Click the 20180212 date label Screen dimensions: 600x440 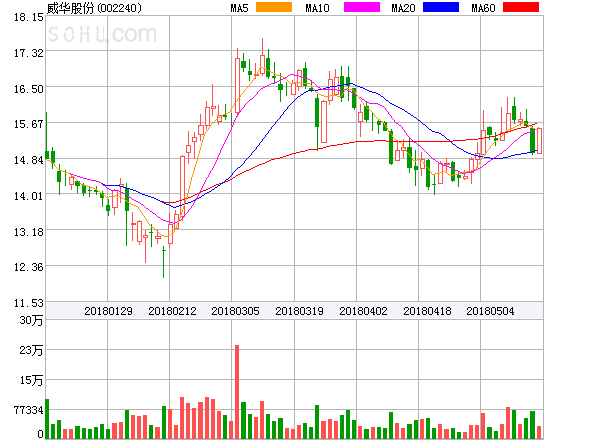pyautogui.click(x=172, y=311)
